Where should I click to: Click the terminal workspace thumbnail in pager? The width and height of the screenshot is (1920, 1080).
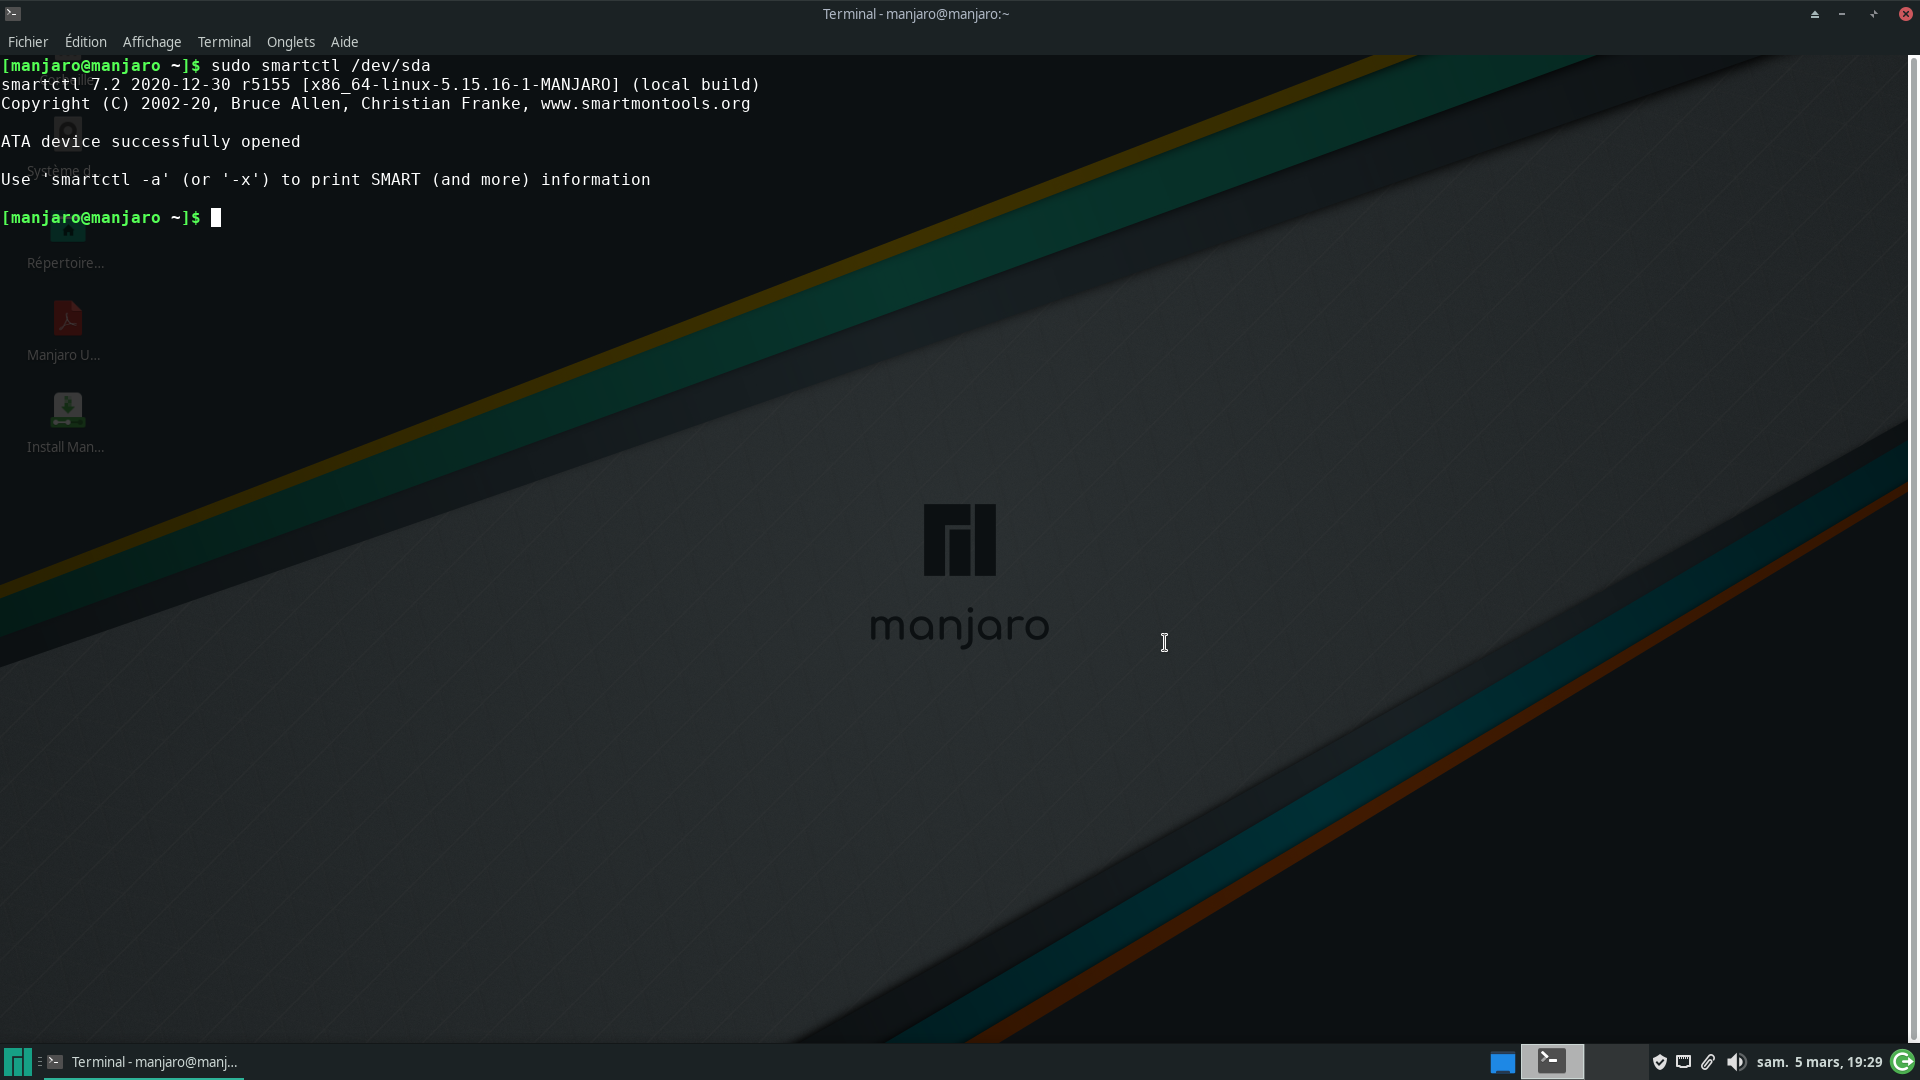coord(1552,1061)
